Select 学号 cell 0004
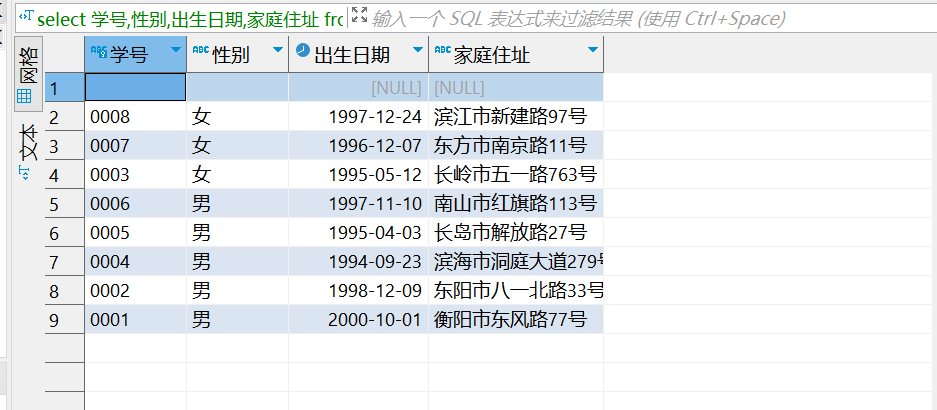937x410 pixels. point(136,262)
